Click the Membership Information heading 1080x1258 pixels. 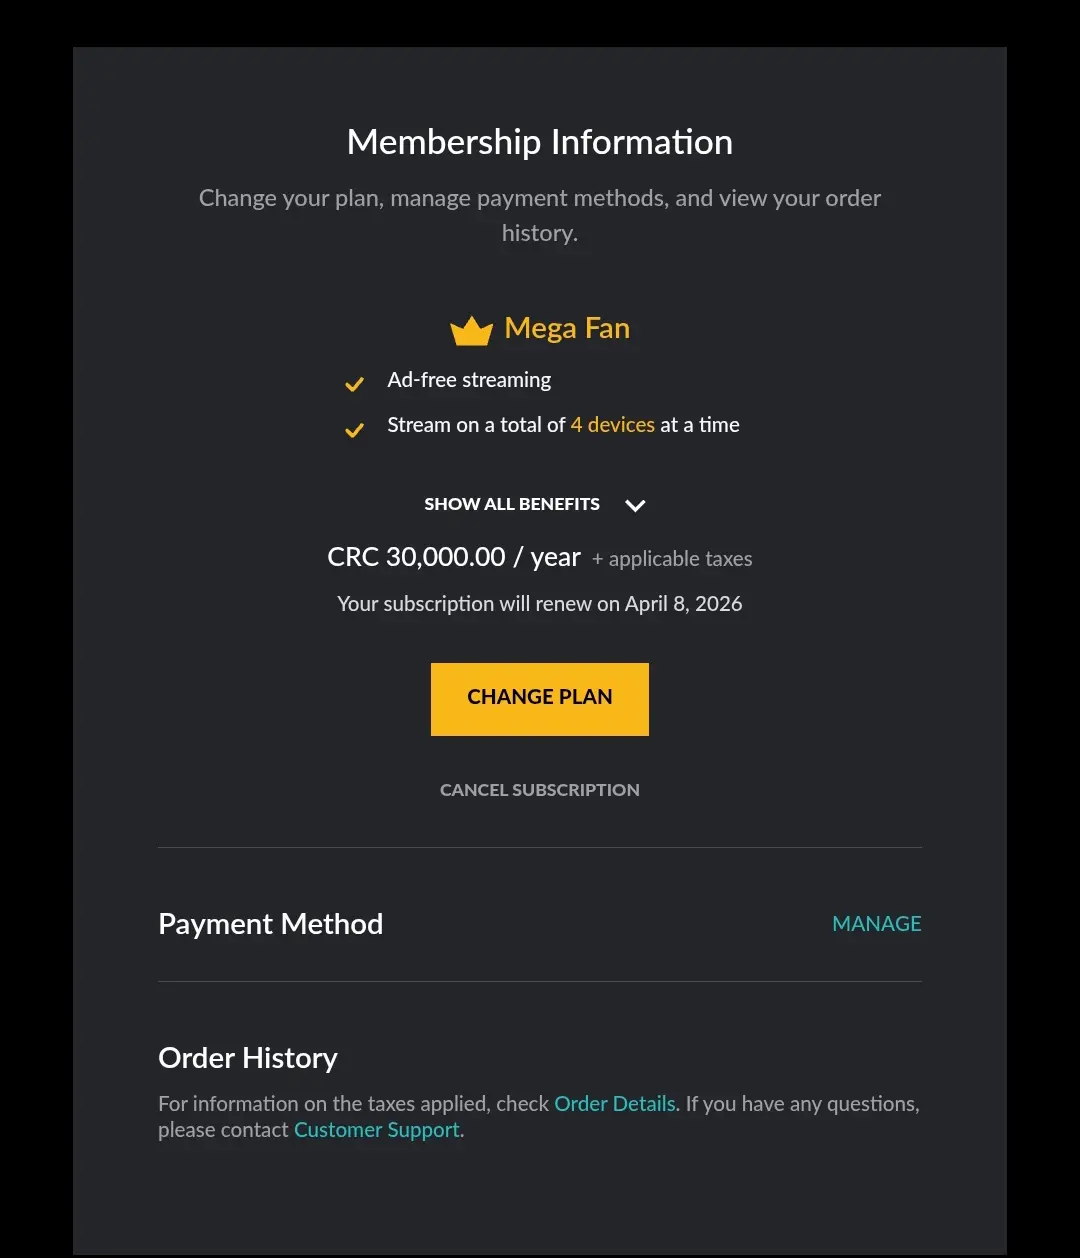point(540,142)
